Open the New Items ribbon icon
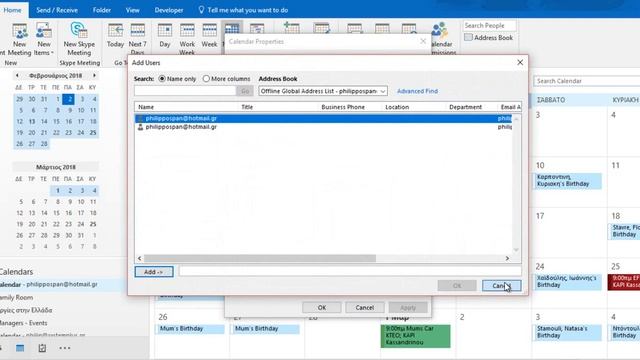Viewport: 640px width, 360px height. (x=44, y=40)
